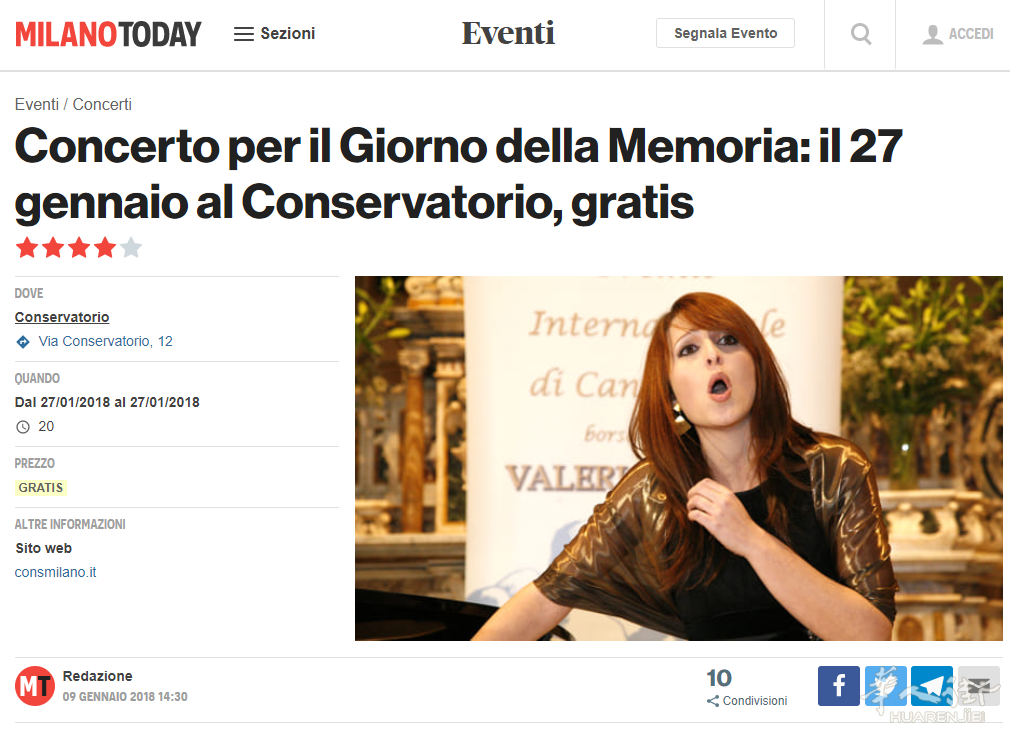Click the MT Redazione avatar logo
Image resolution: width=1010 pixels, height=732 pixels.
point(35,686)
